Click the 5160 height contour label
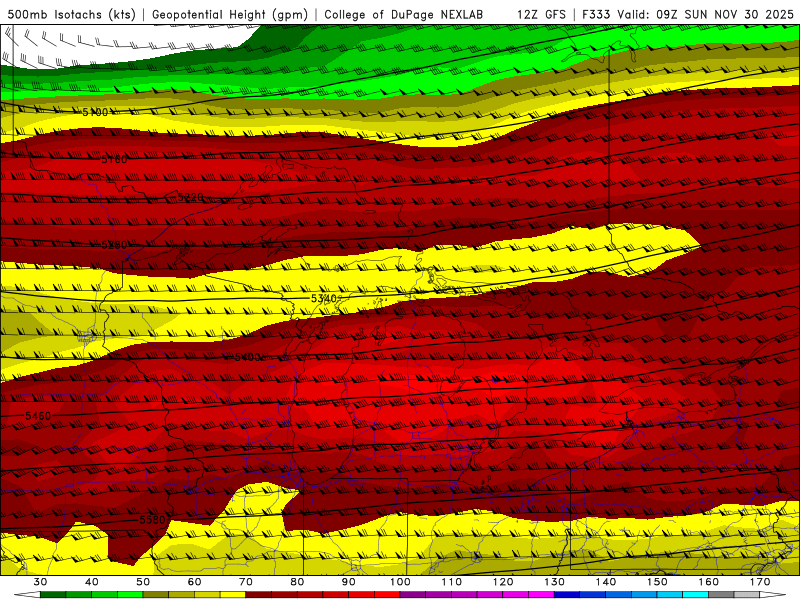 point(114,160)
